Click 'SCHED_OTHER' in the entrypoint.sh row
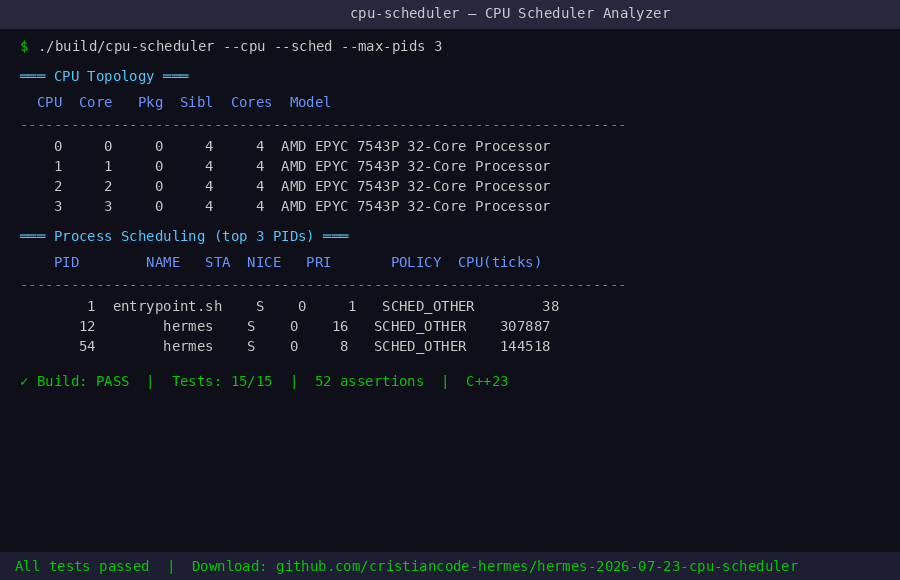Viewport: 900px width, 580px height. coord(428,307)
